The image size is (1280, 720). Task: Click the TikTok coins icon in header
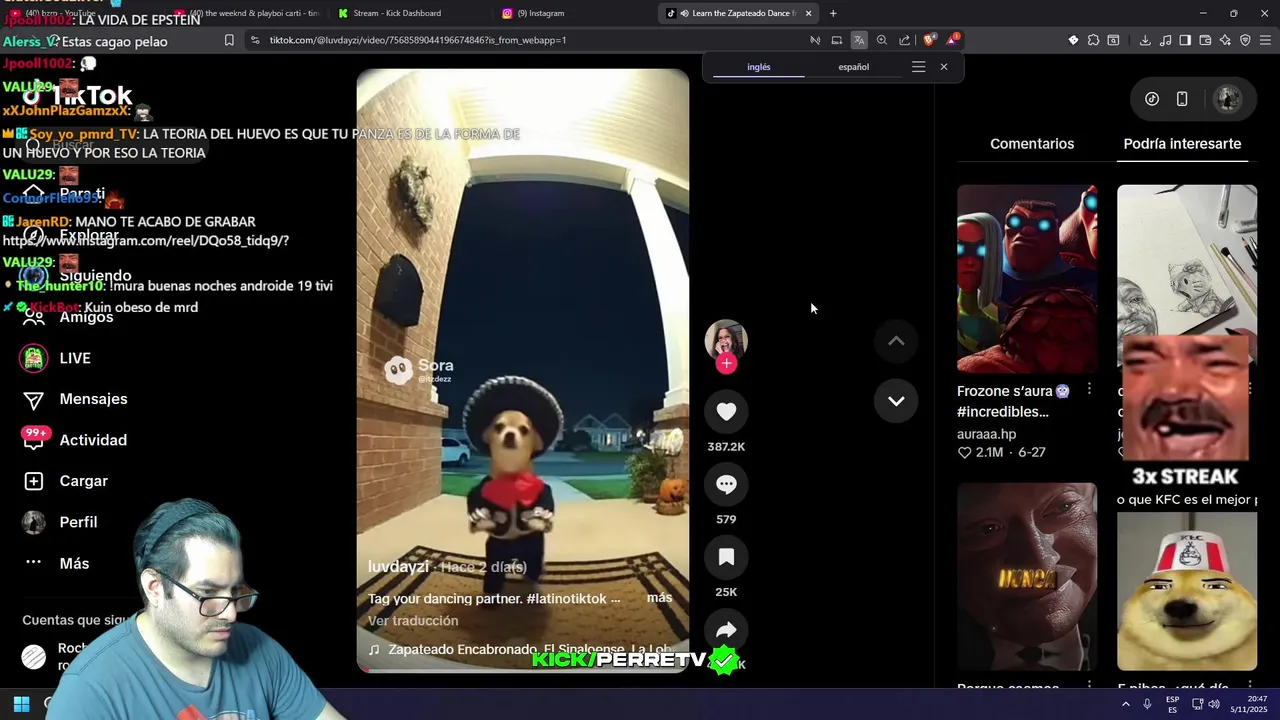pyautogui.click(x=1152, y=99)
